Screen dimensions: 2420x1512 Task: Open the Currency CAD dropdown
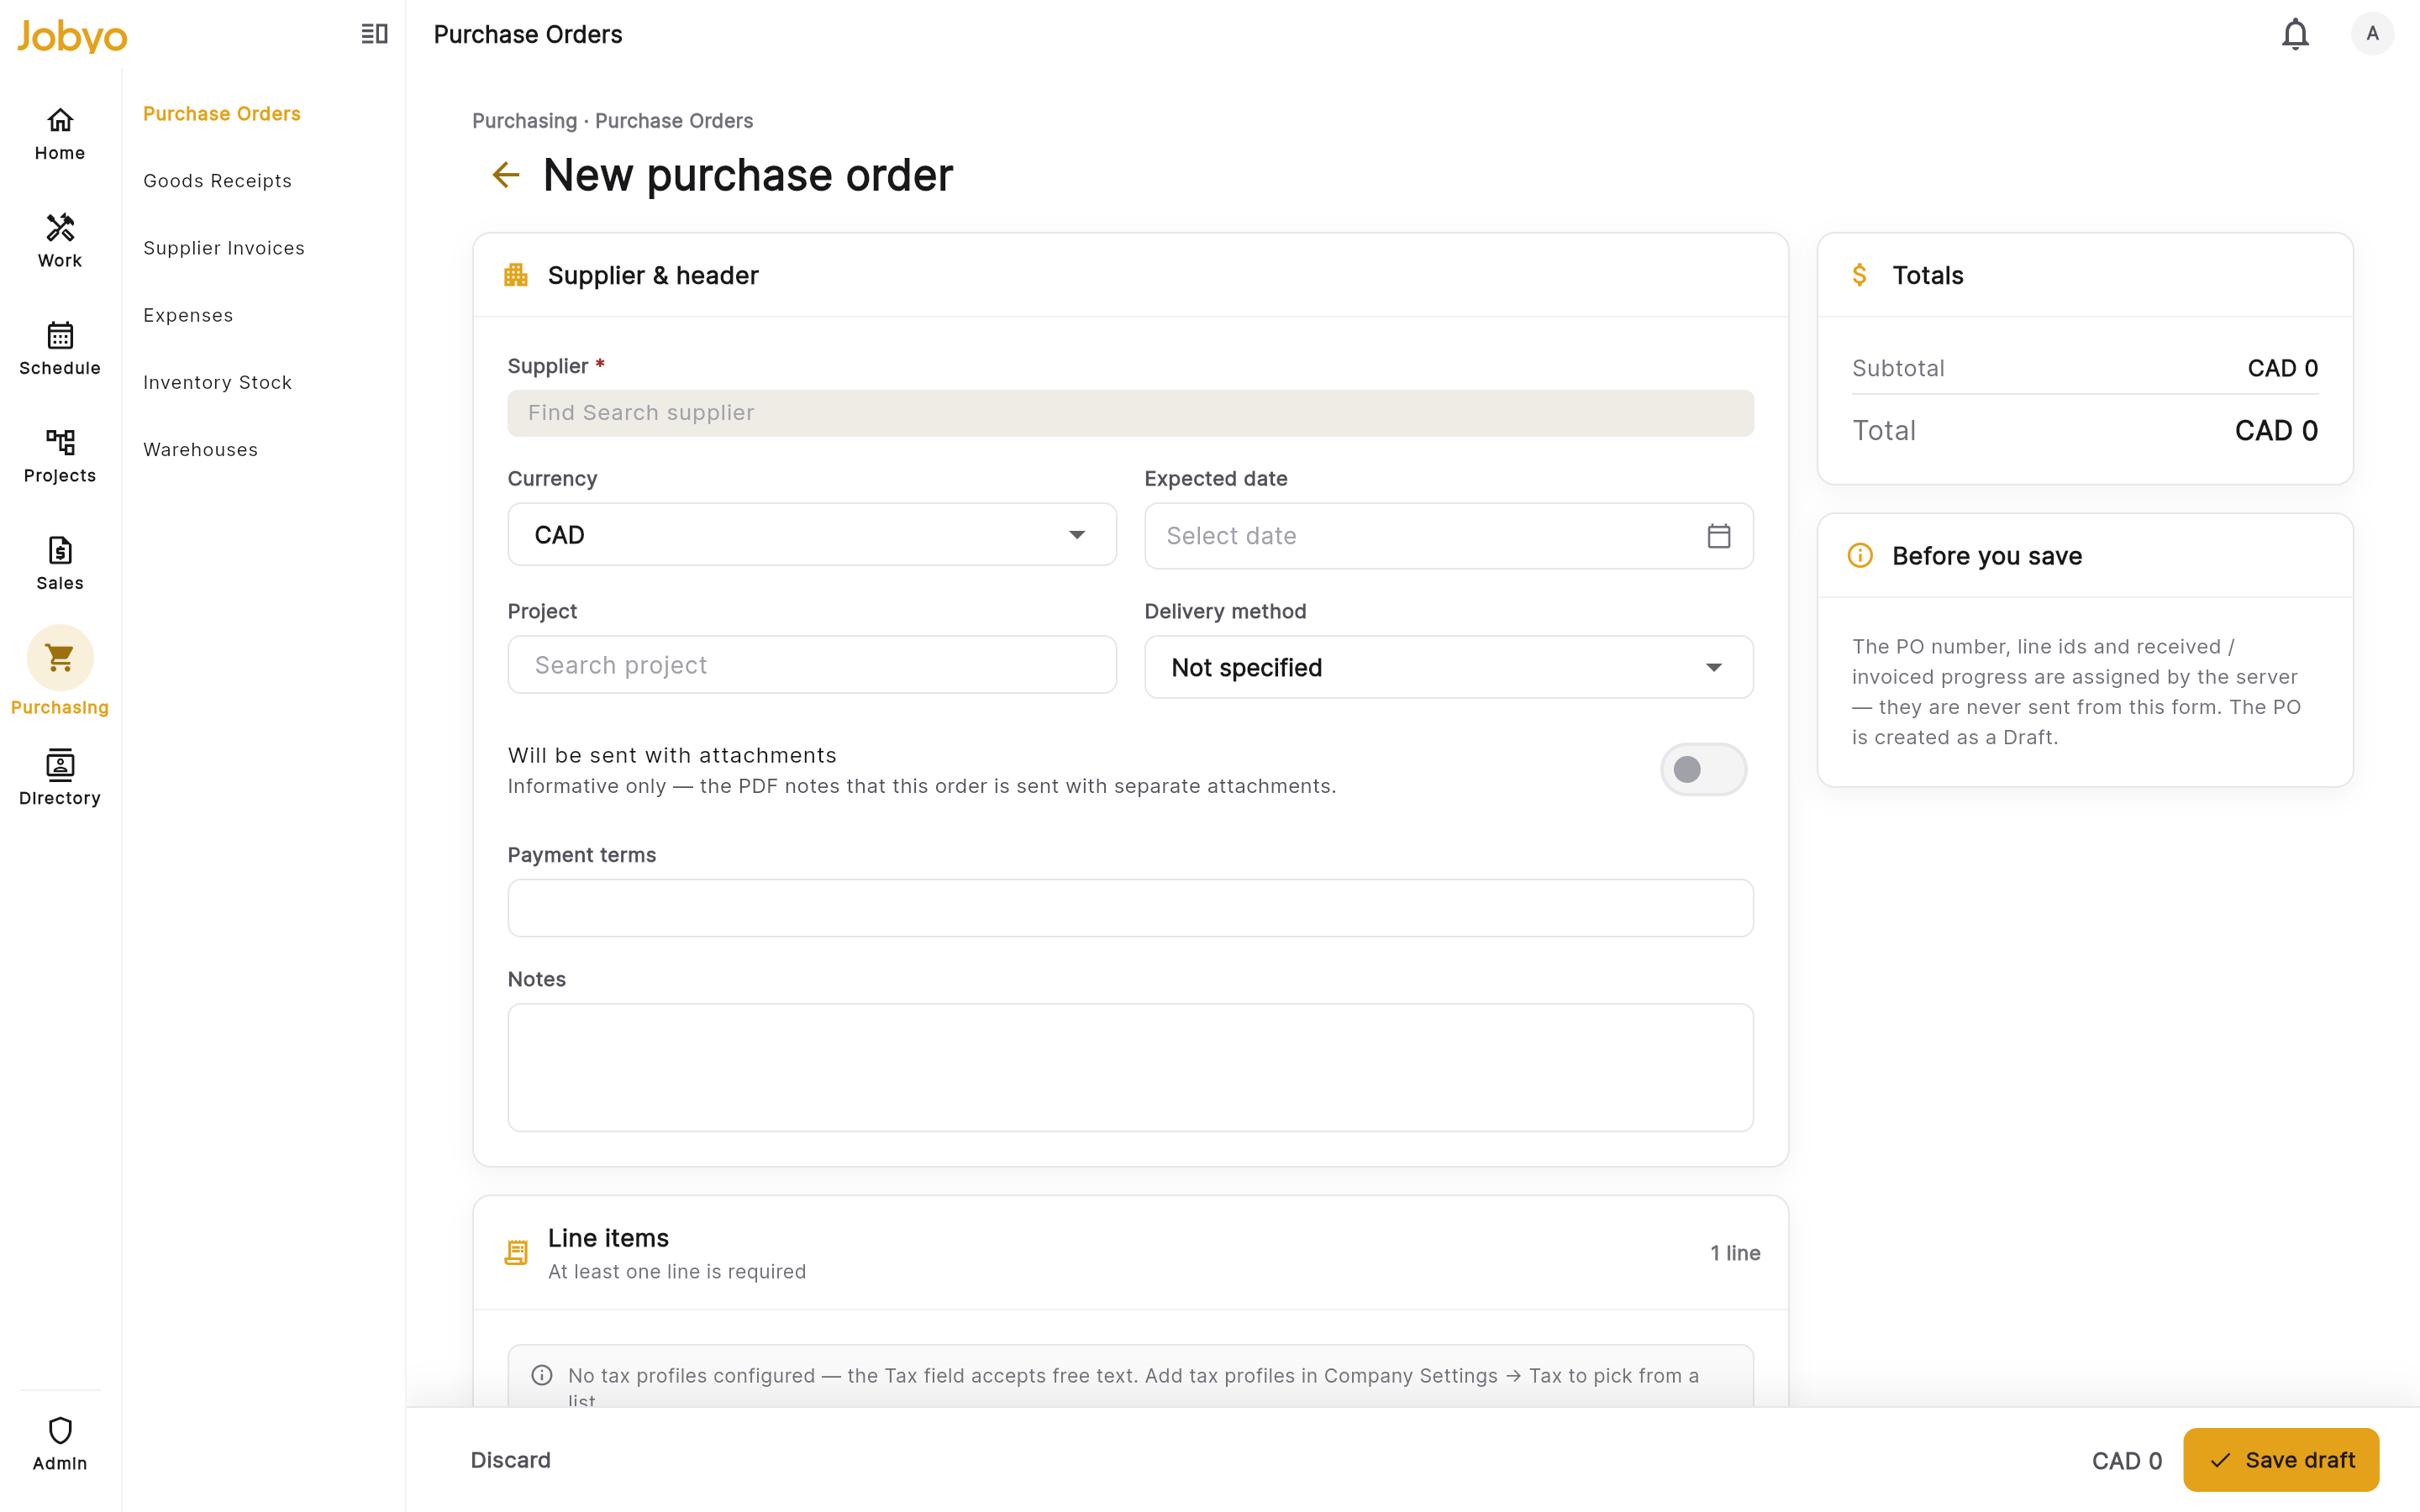pos(812,535)
